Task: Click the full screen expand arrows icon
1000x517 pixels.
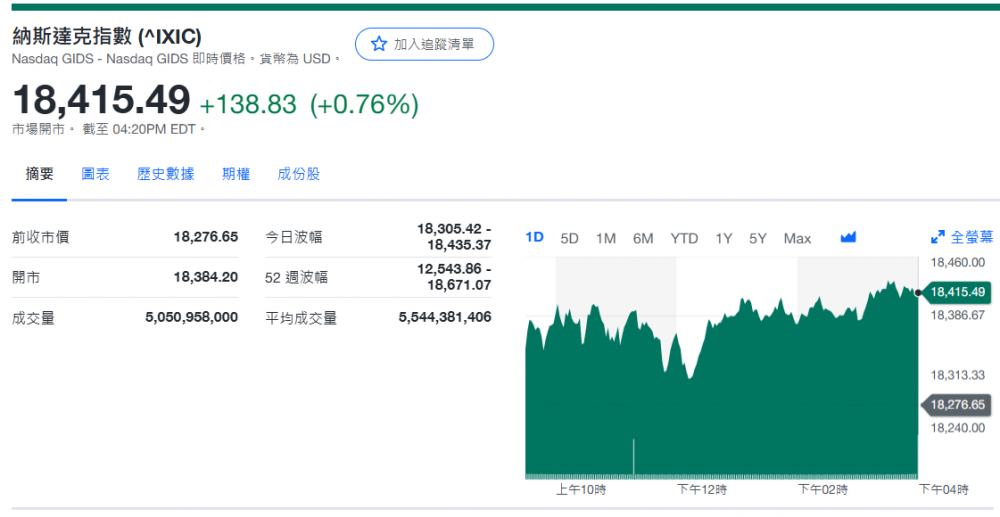Action: coord(937,238)
